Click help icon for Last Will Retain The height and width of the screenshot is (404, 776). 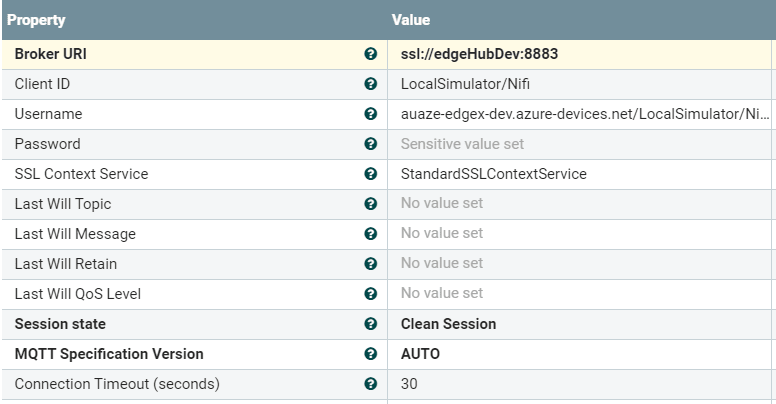370,264
